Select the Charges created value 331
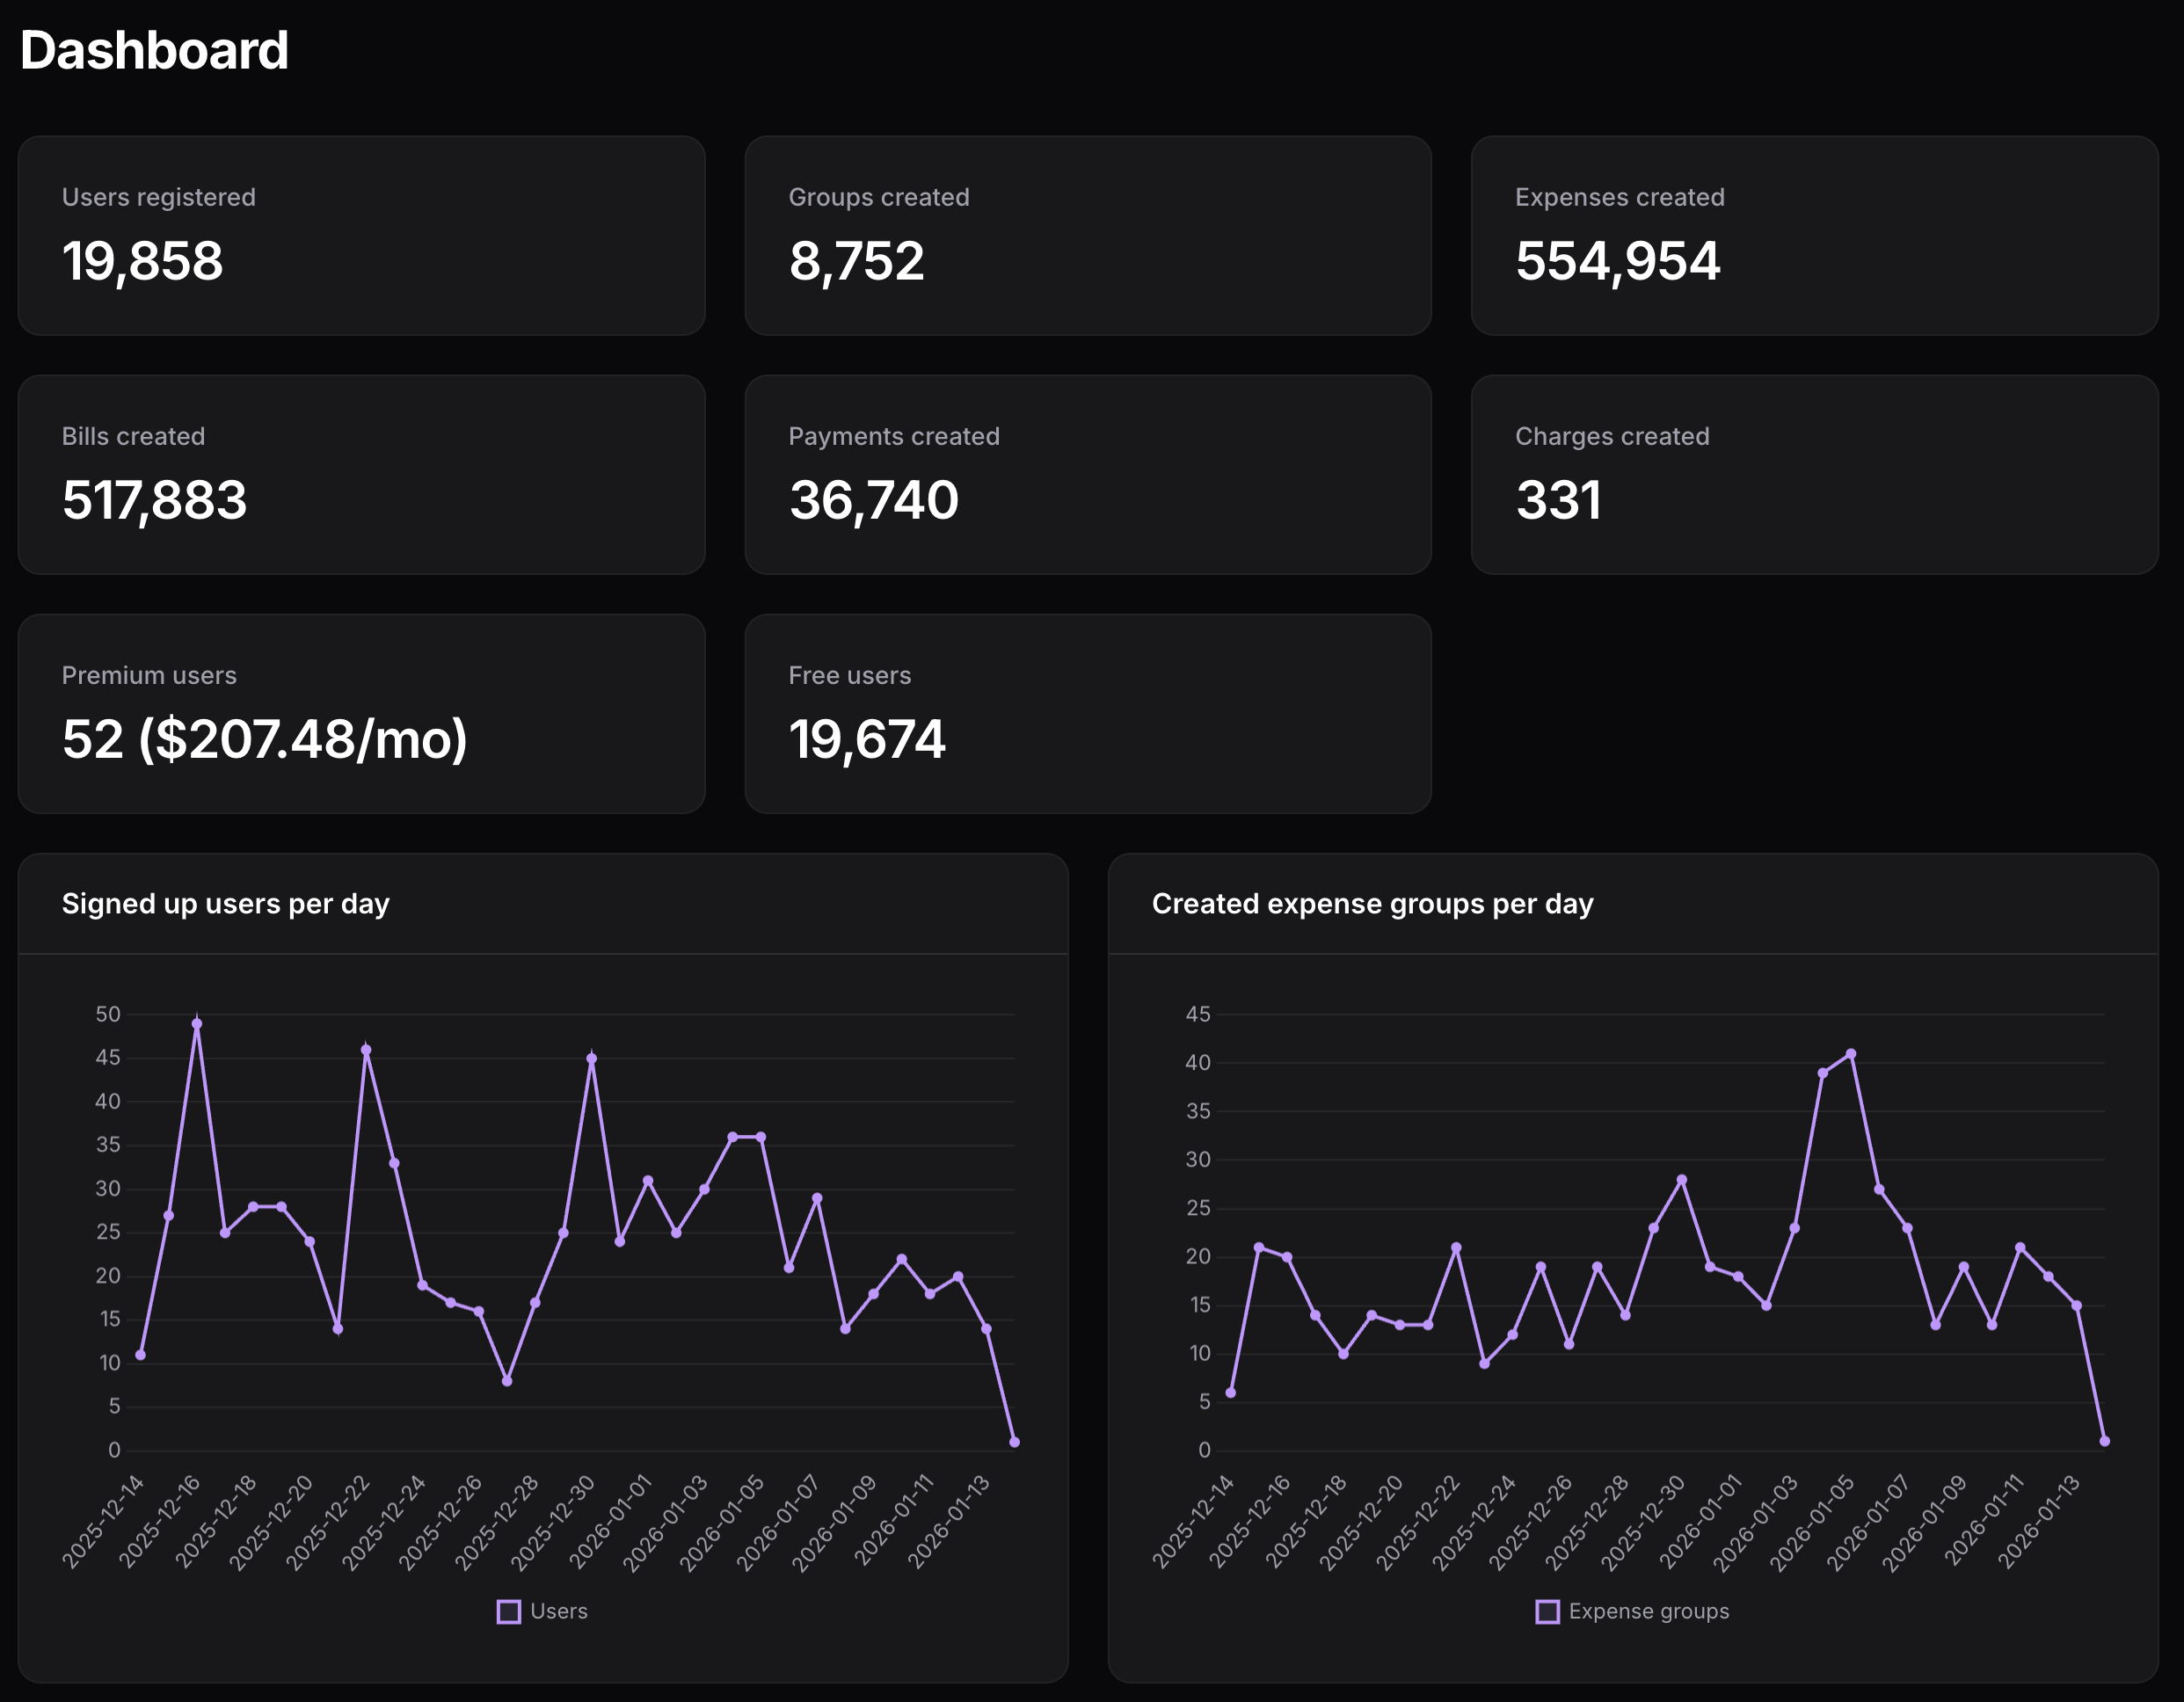Screen dimensions: 2184x1702 tap(1558, 501)
